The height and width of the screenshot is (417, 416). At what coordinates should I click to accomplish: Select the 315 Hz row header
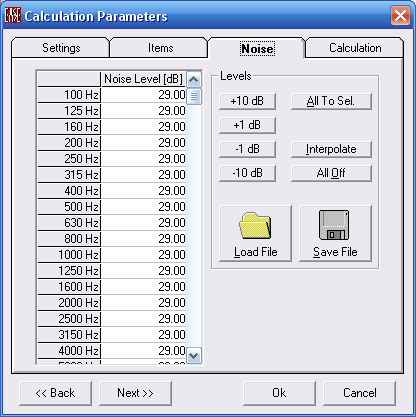pos(69,175)
